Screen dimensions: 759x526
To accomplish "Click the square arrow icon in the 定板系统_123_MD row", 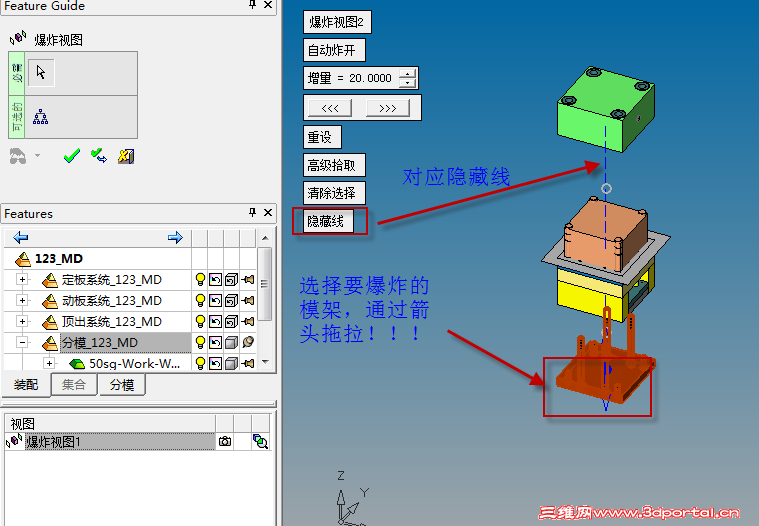I will 215,280.
